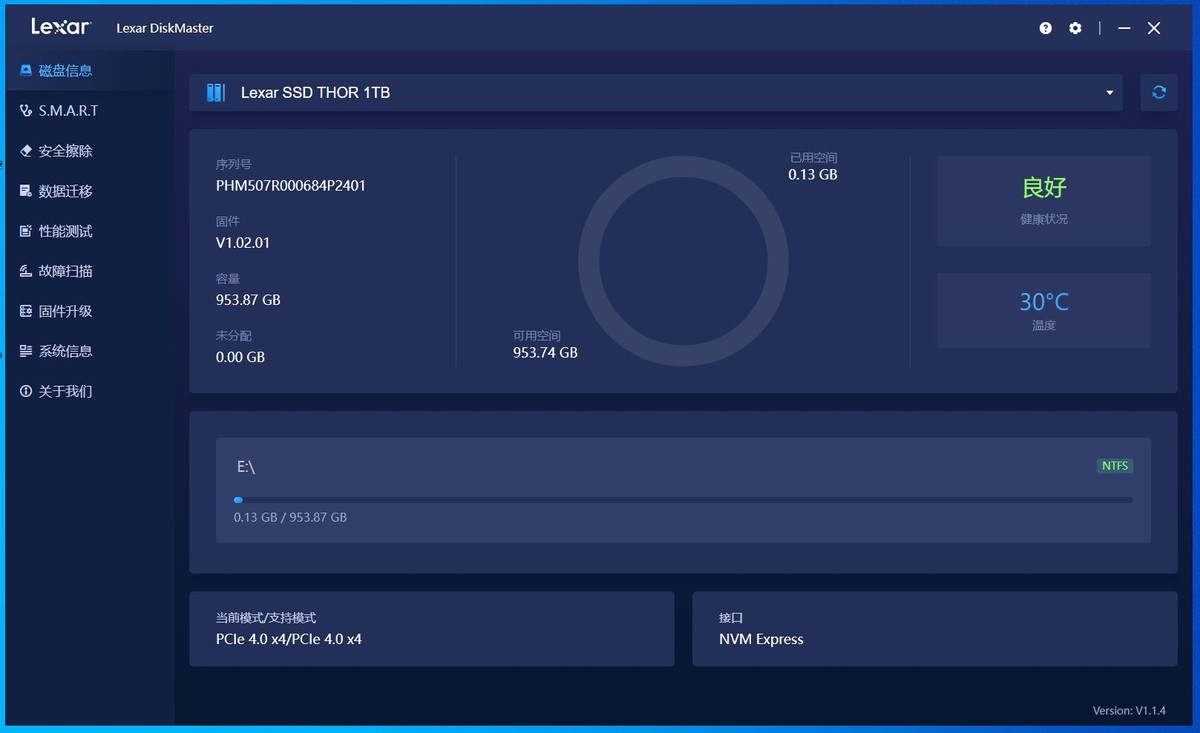Click the 数据迁移 sidebar icon
Viewport: 1200px width, 733px height.
[x=26, y=190]
